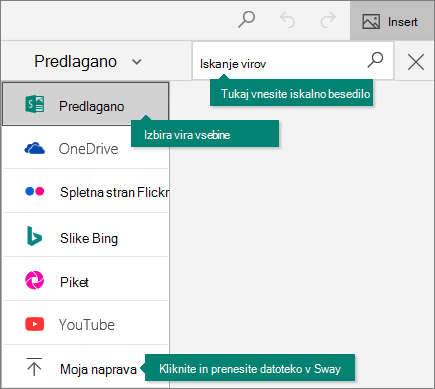
Task: Click the picture icon on Insert tab
Action: 371,22
